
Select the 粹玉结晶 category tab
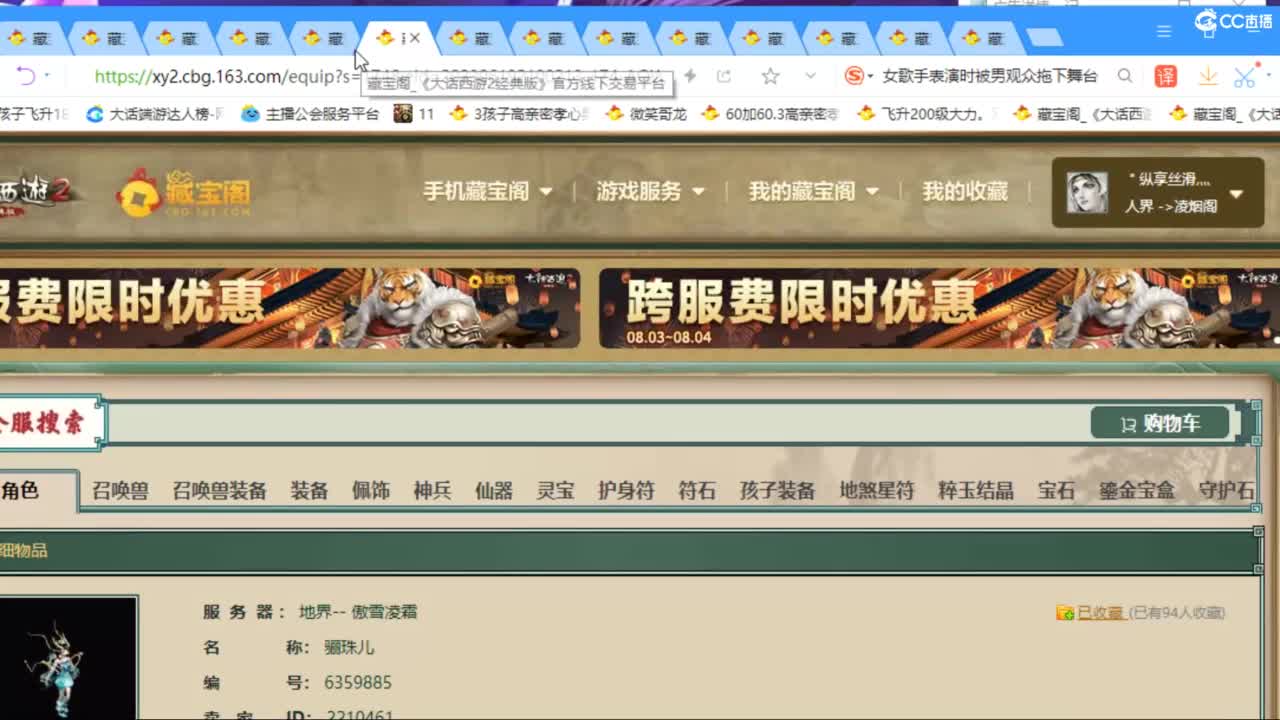click(976, 490)
